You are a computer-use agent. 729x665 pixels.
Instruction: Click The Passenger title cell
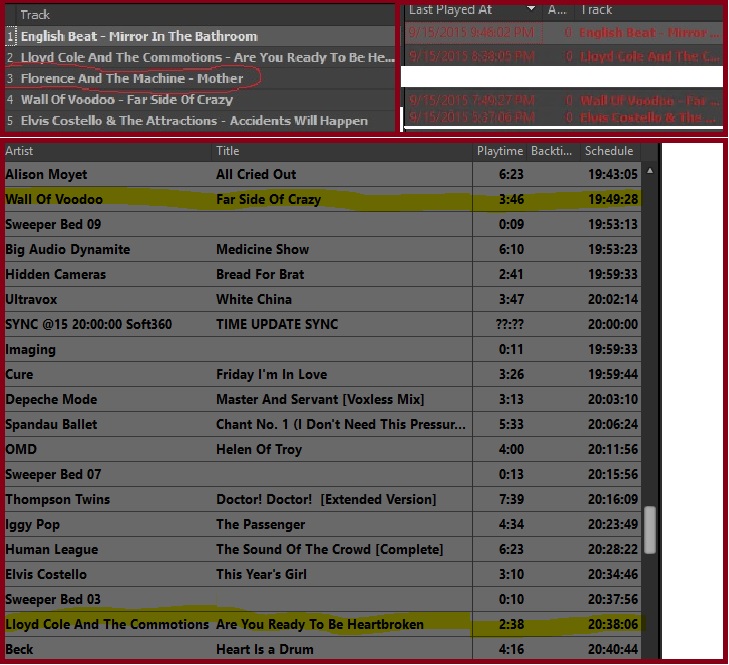pos(260,524)
